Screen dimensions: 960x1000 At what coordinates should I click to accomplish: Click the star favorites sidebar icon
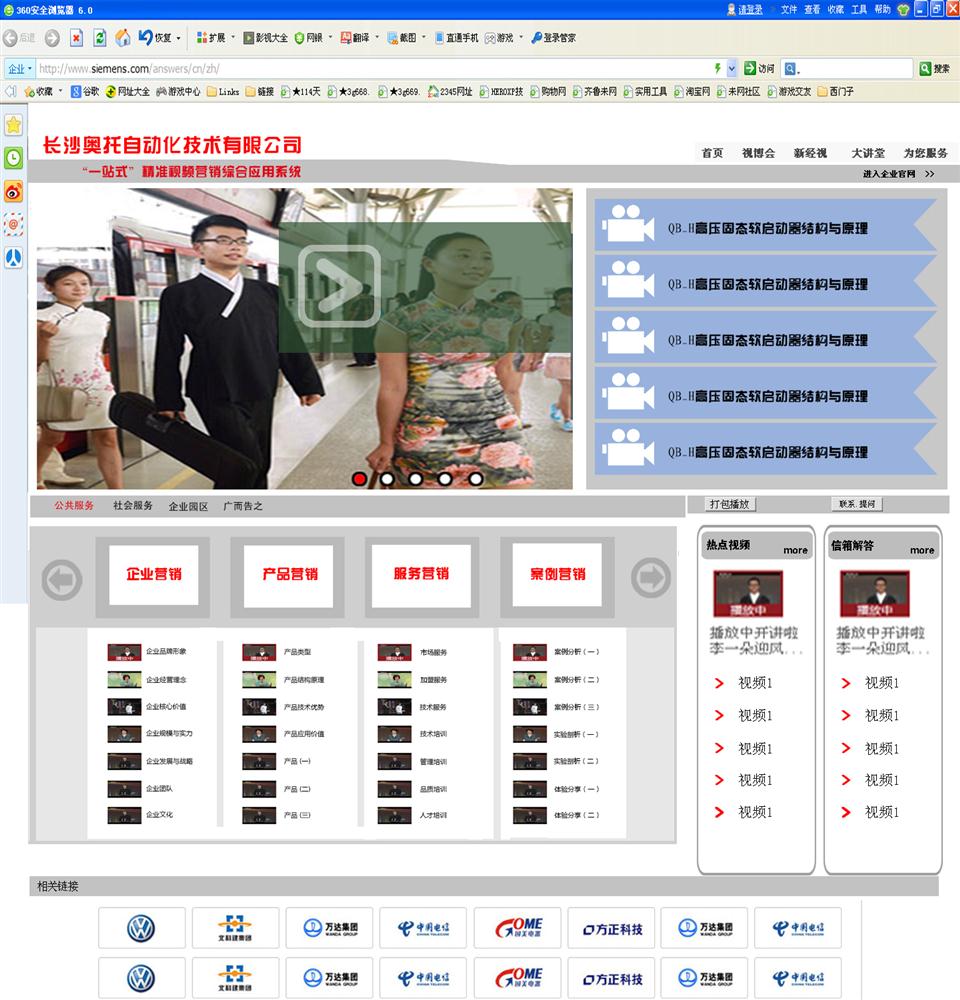click(13, 124)
